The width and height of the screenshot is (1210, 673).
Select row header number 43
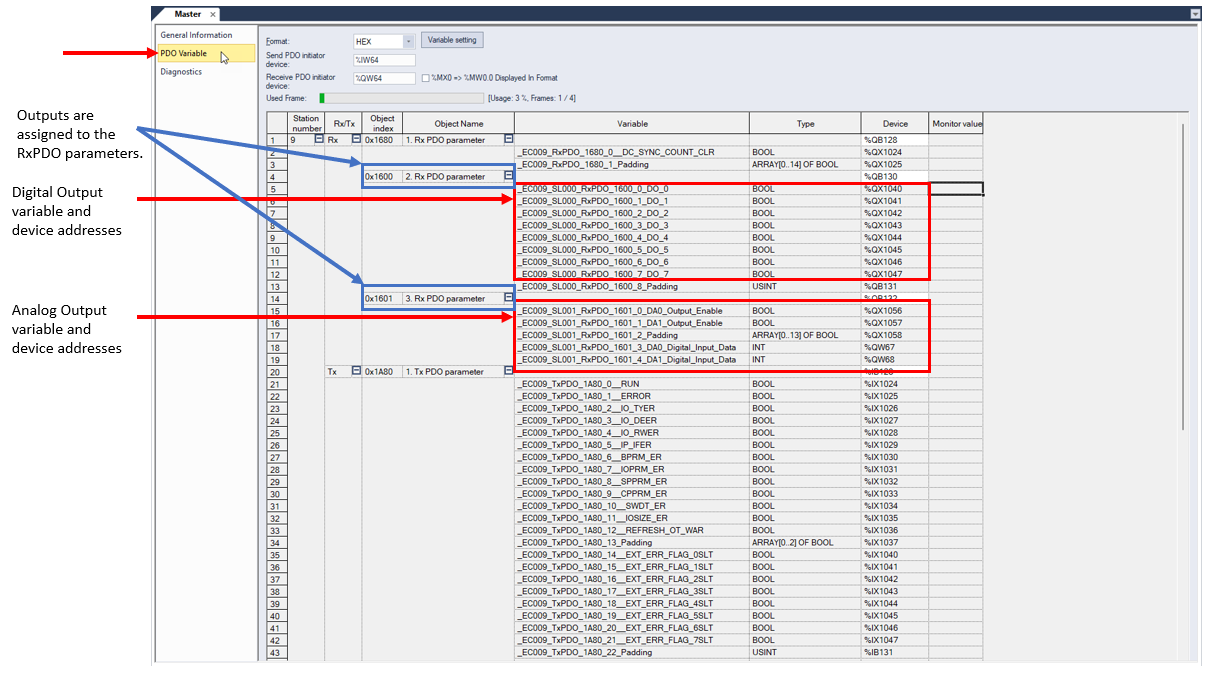[276, 652]
